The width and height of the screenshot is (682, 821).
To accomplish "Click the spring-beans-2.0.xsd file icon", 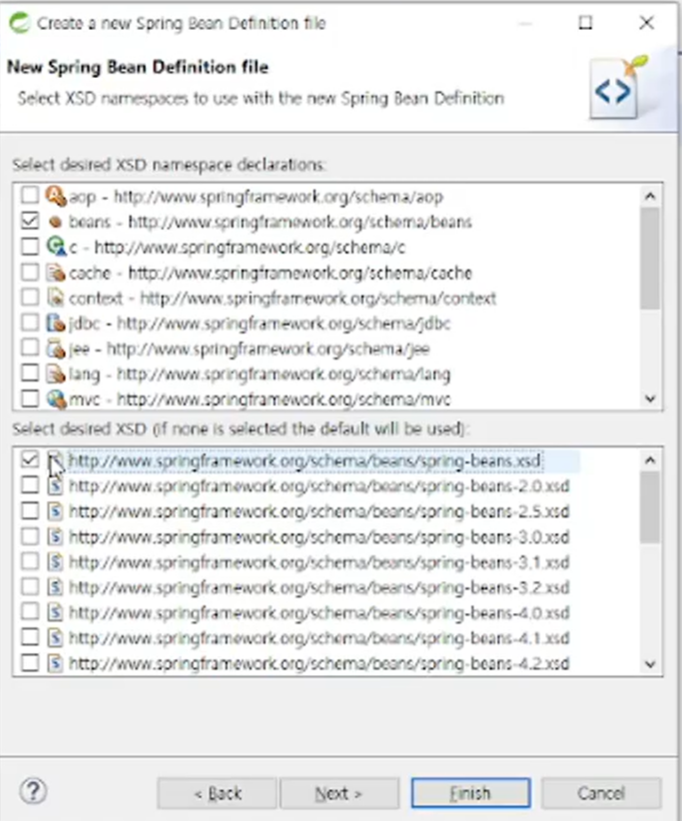I will pyautogui.click(x=55, y=486).
